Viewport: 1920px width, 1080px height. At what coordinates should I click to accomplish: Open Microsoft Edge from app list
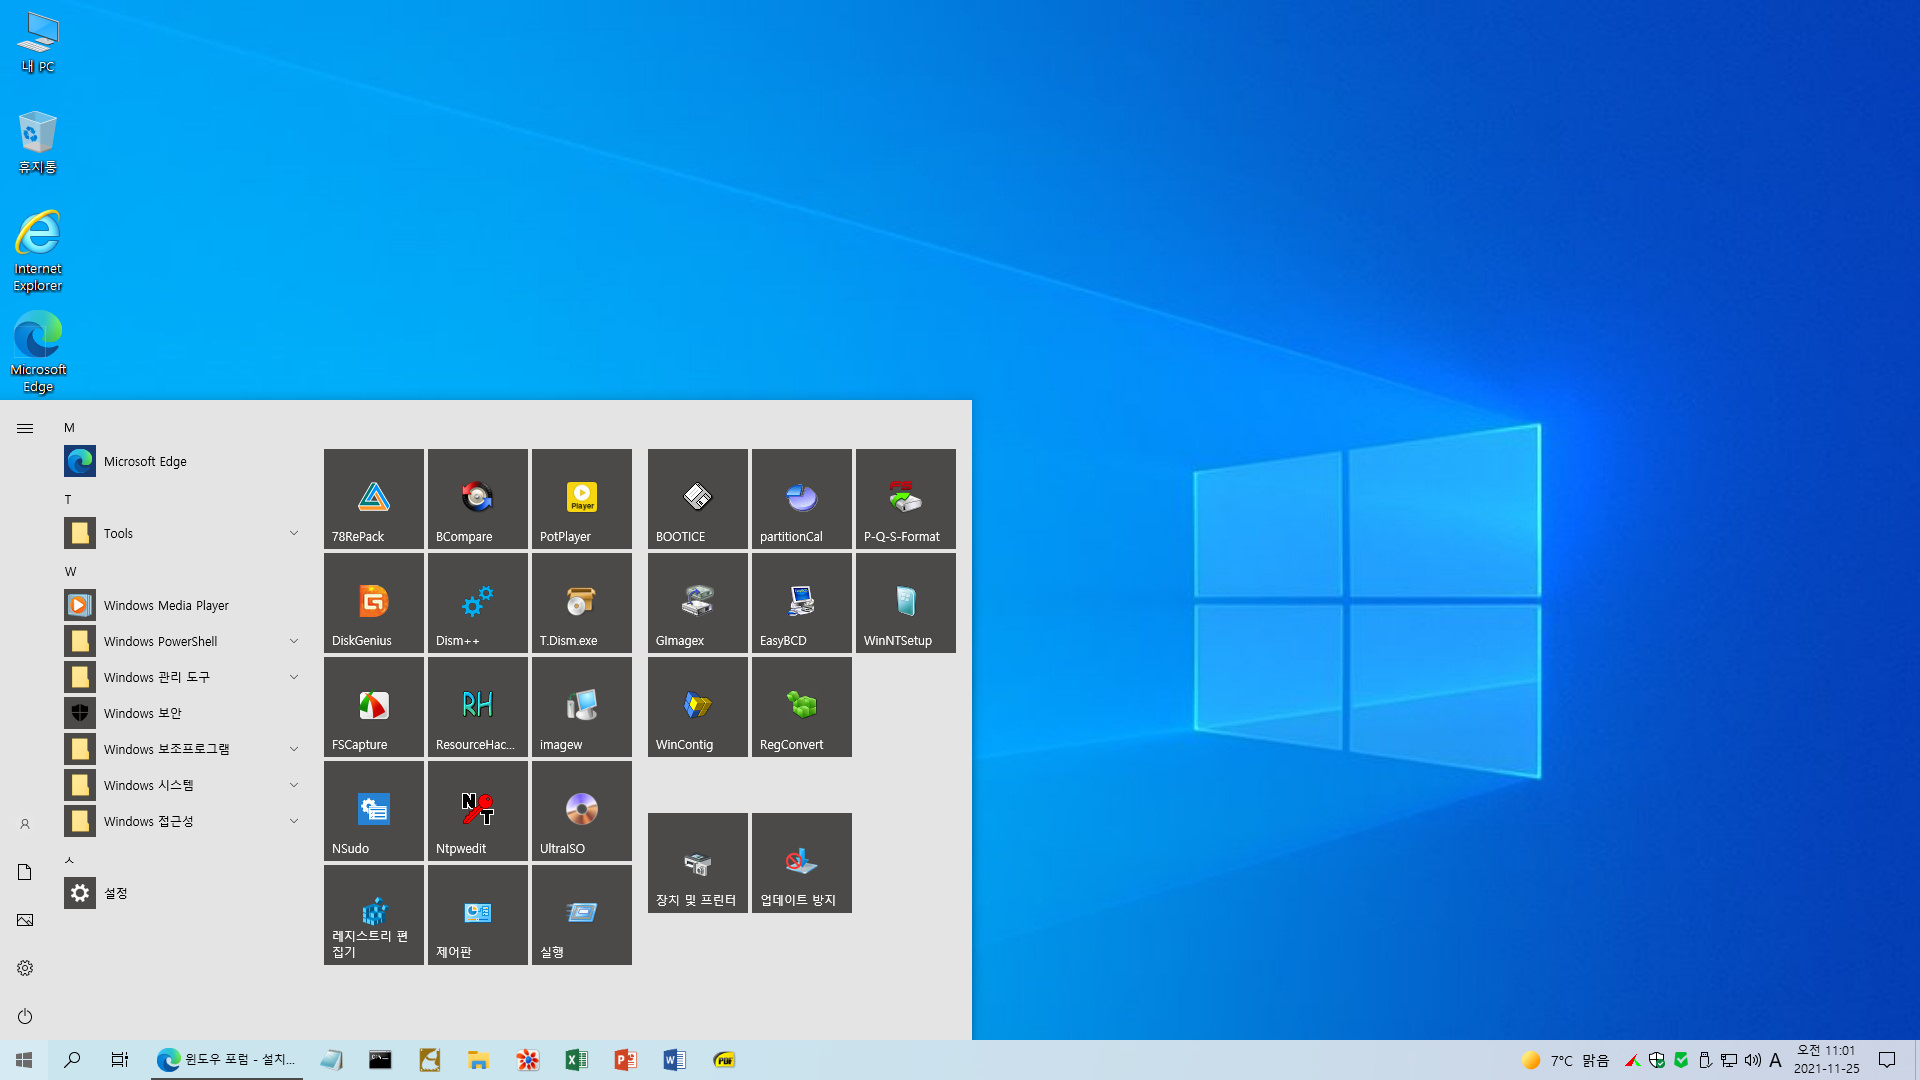pos(184,461)
